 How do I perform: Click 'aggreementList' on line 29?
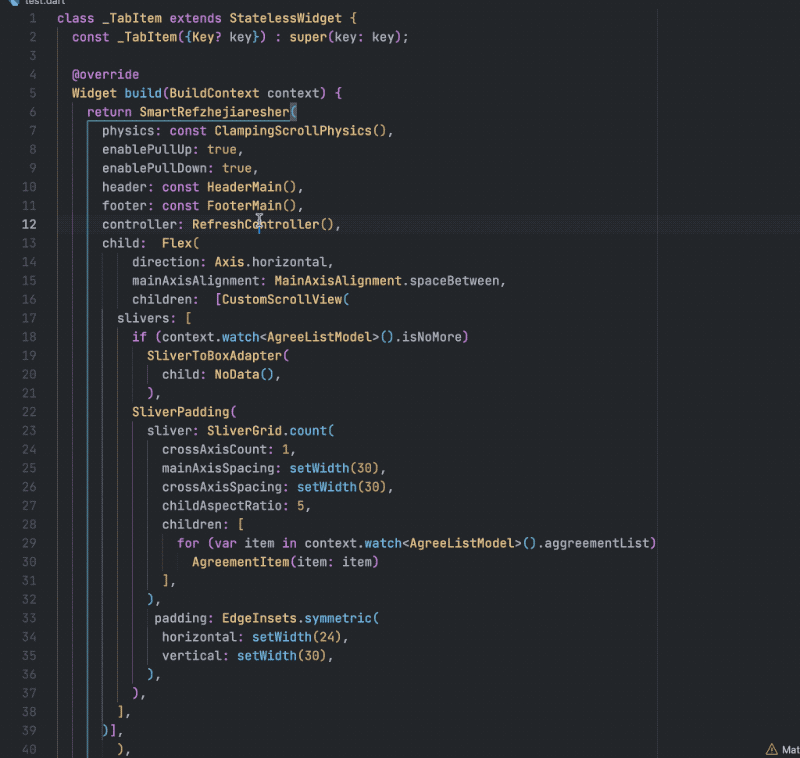(597, 543)
